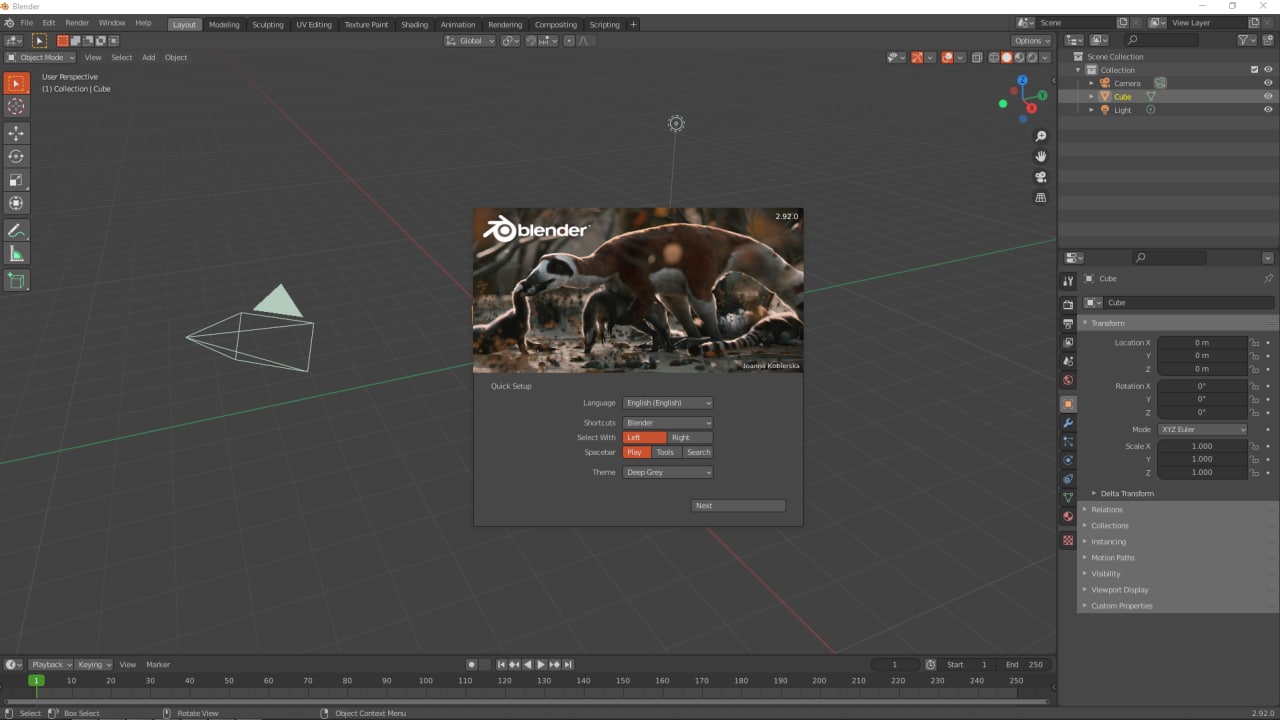The image size is (1280, 720).
Task: Open the Shortcuts dropdown
Action: [x=668, y=423]
